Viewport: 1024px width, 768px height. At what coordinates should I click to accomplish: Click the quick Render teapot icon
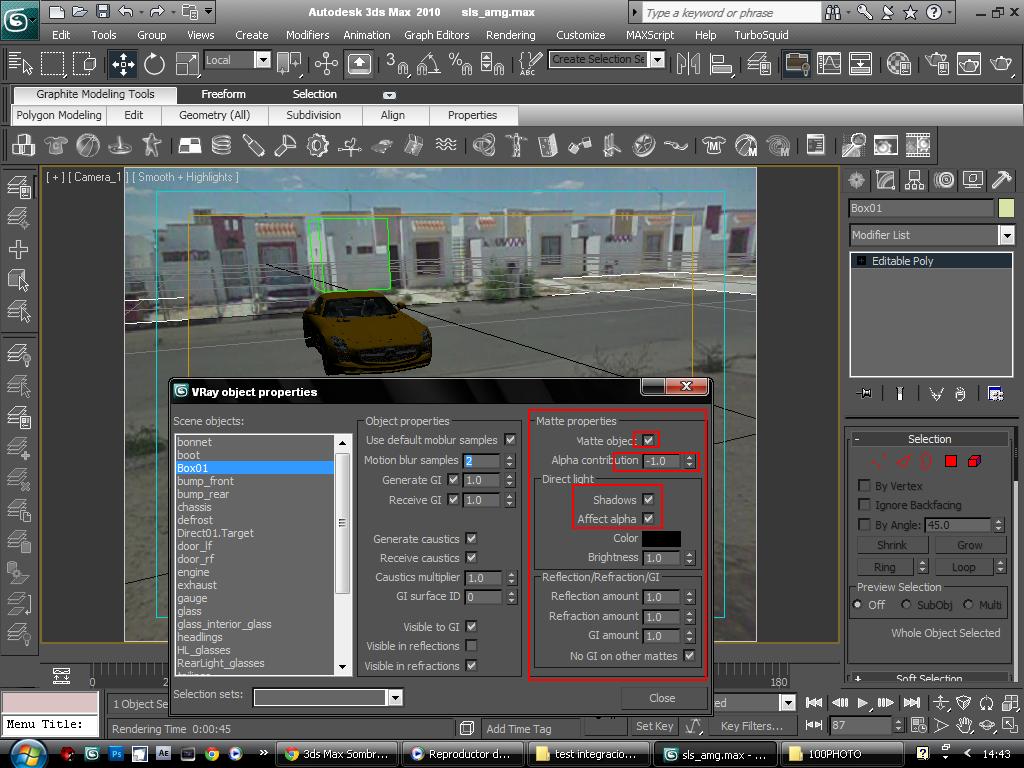pos(1000,64)
